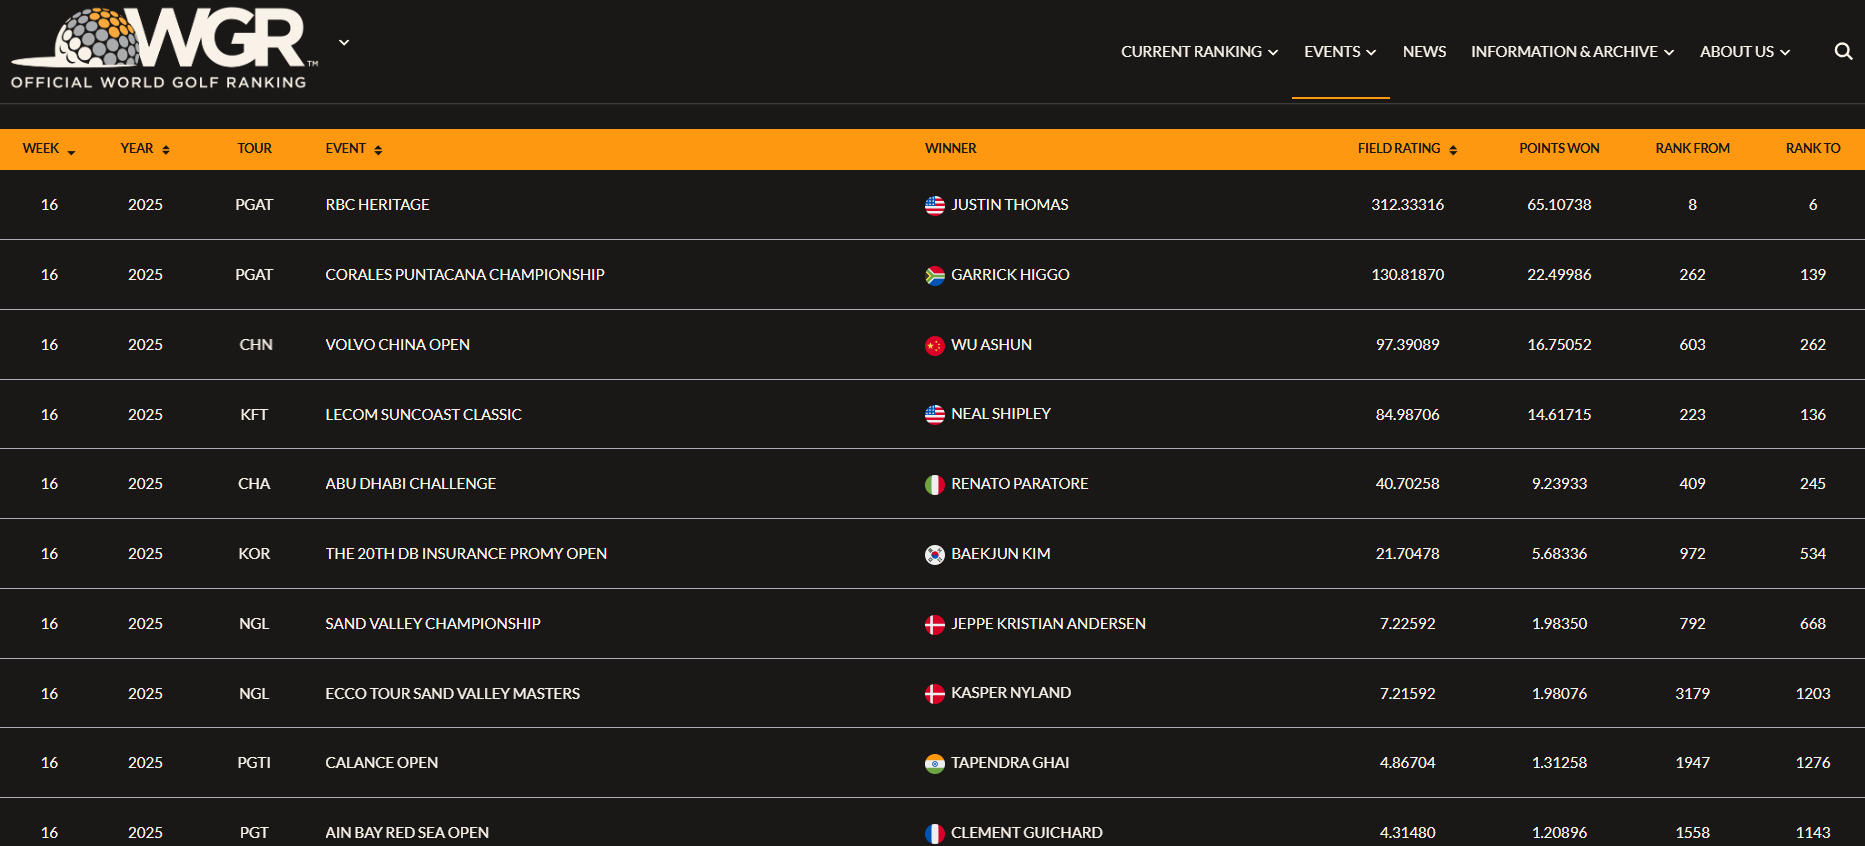Go to the News page
The image size is (1865, 846).
point(1424,51)
